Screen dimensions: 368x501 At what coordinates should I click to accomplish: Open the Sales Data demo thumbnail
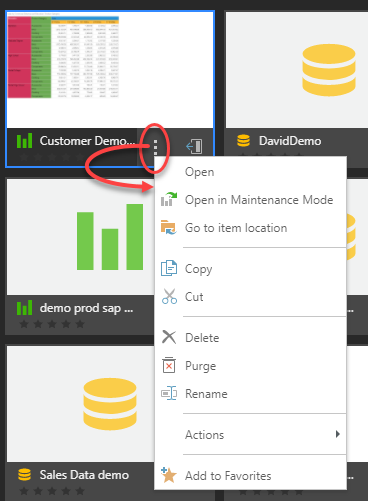tap(80, 404)
